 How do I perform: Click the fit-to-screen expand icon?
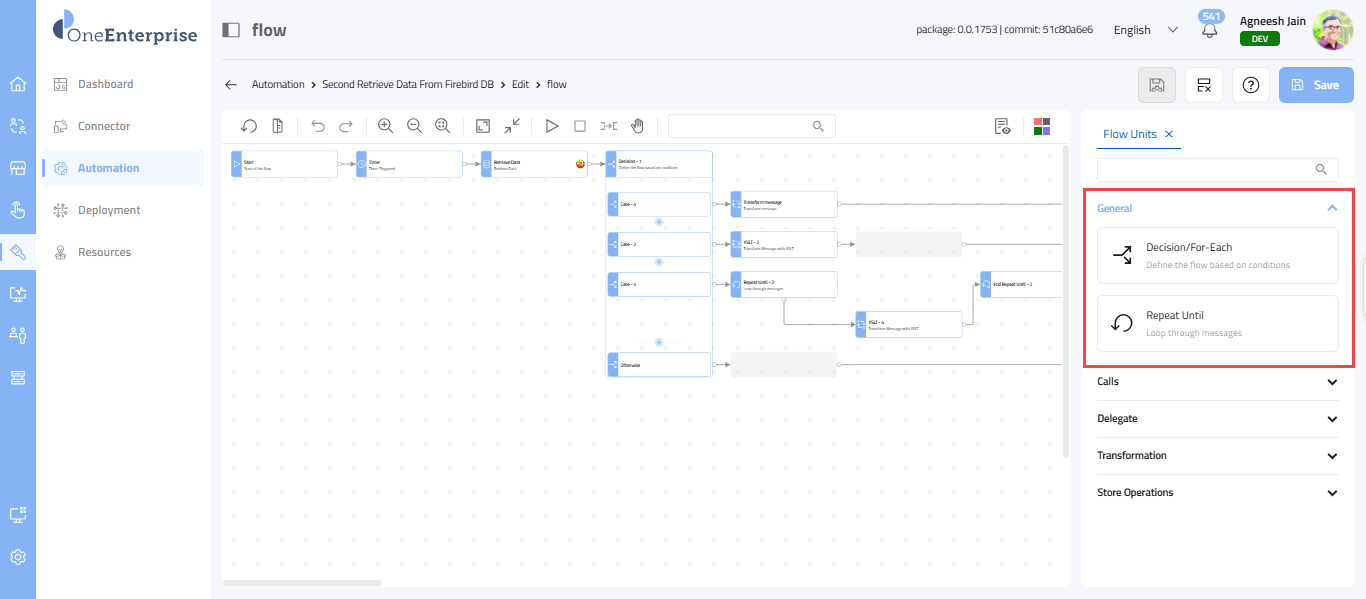[483, 126]
